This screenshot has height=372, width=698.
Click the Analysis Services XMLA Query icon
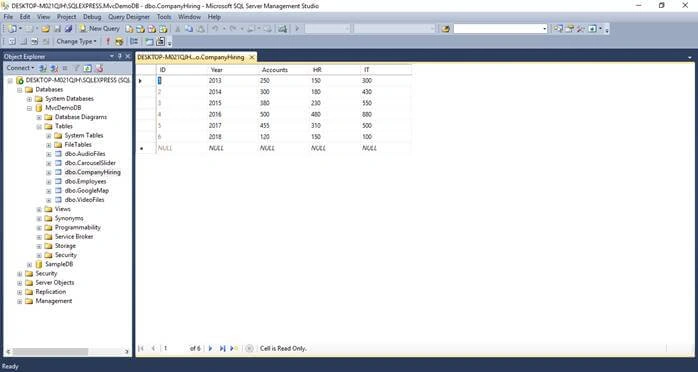[x=163, y=28]
